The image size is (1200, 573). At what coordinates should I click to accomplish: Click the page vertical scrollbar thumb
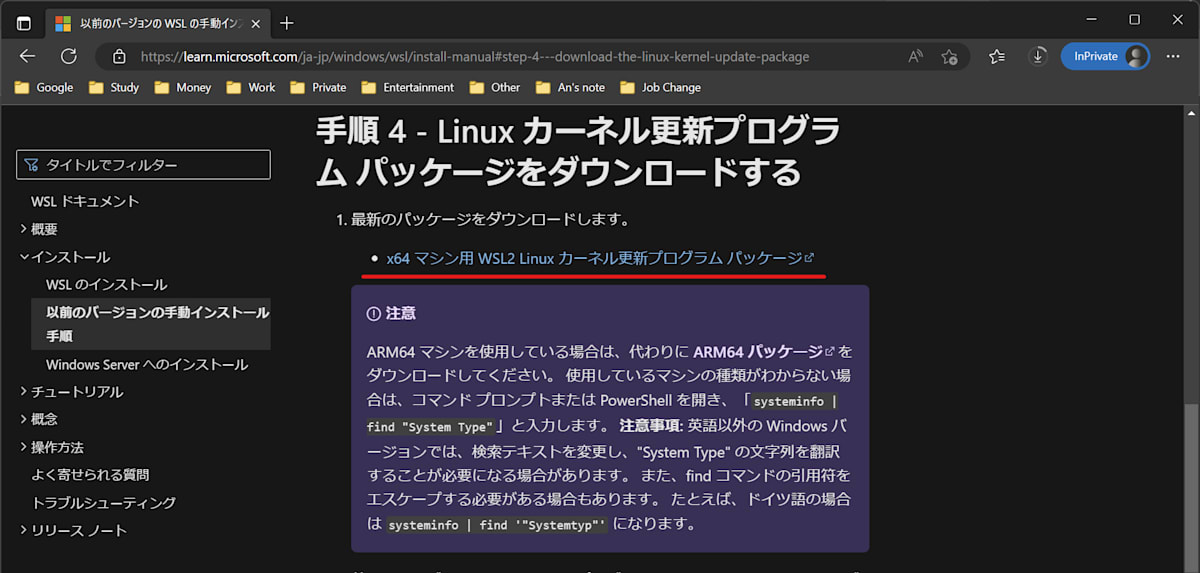pos(1192,486)
